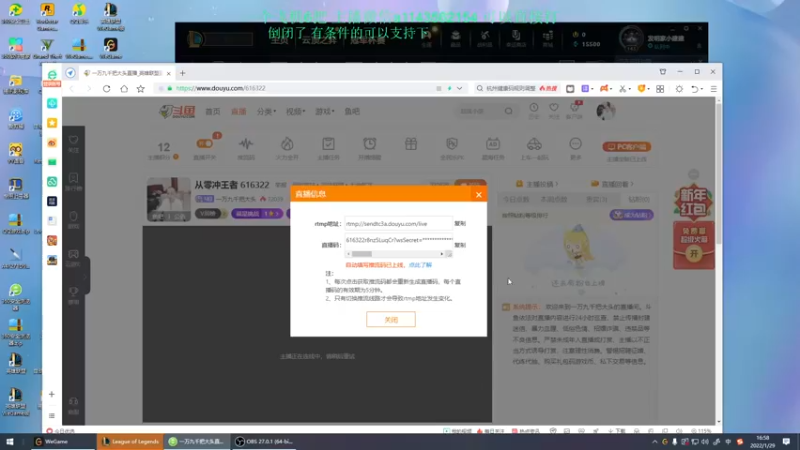Click the browser undo-close arrow icon
This screenshot has height=450, width=800.
pyautogui.click(x=694, y=89)
